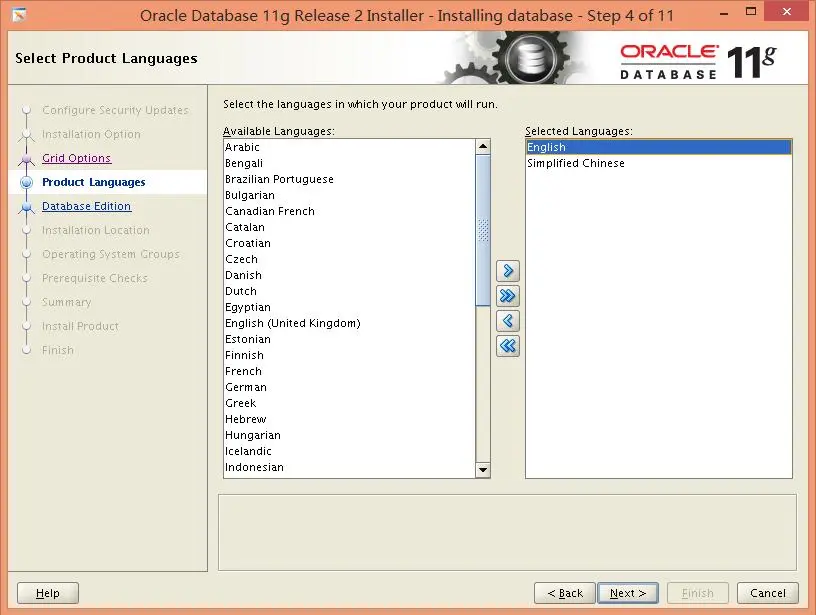Screen dimensions: 816x615
Task: Click the scroll up arrow of Available Languages
Action: point(483,147)
